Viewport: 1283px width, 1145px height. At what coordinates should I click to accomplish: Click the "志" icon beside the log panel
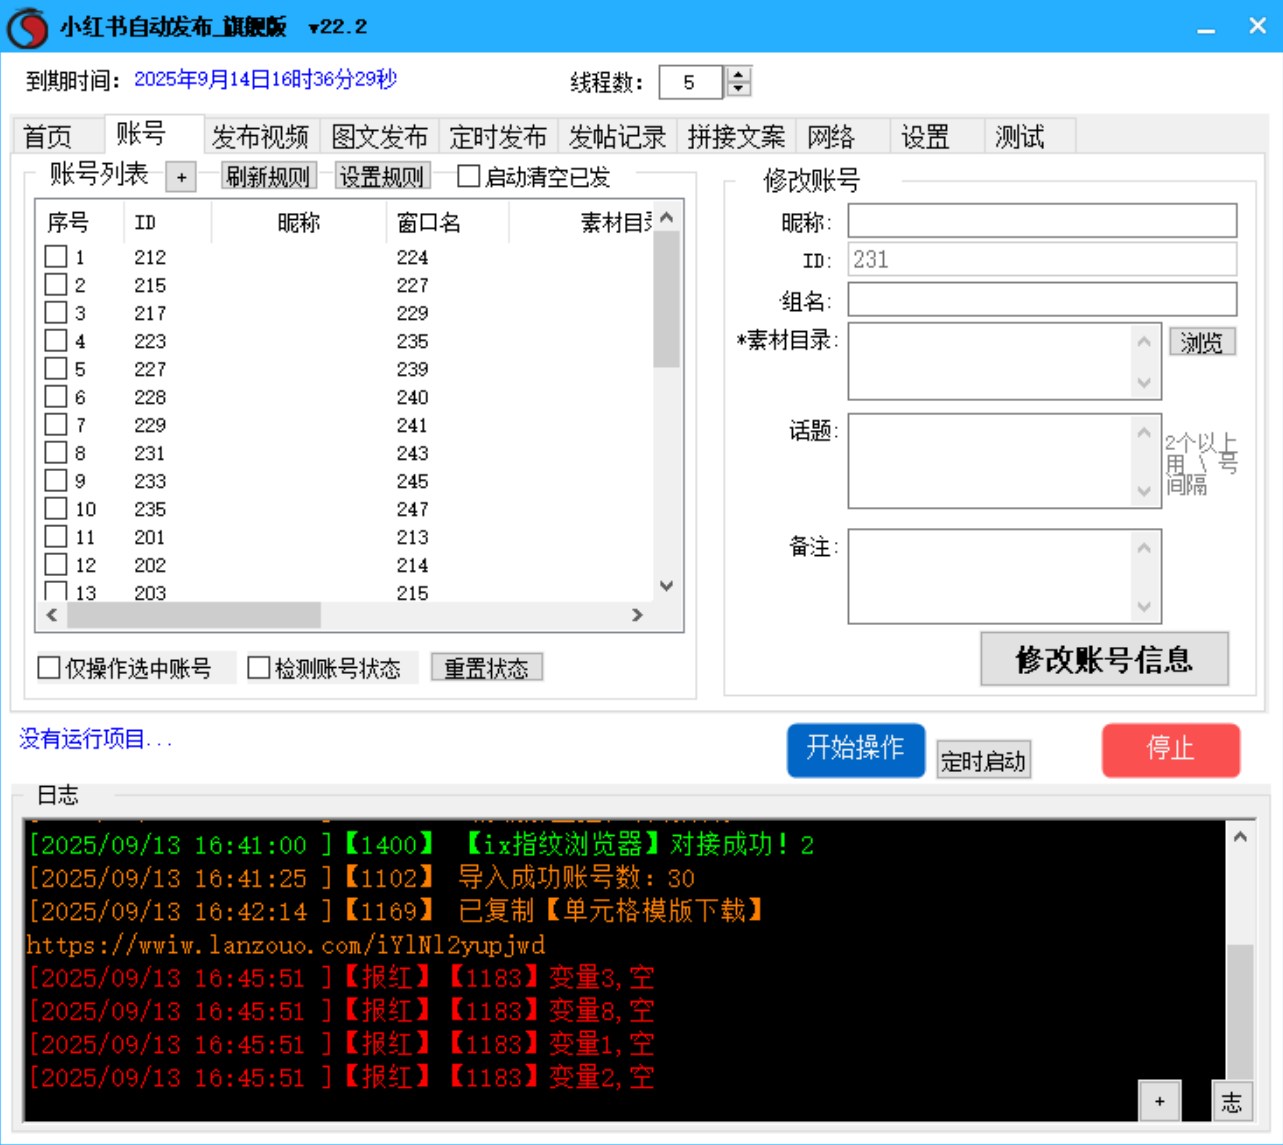click(x=1232, y=1100)
